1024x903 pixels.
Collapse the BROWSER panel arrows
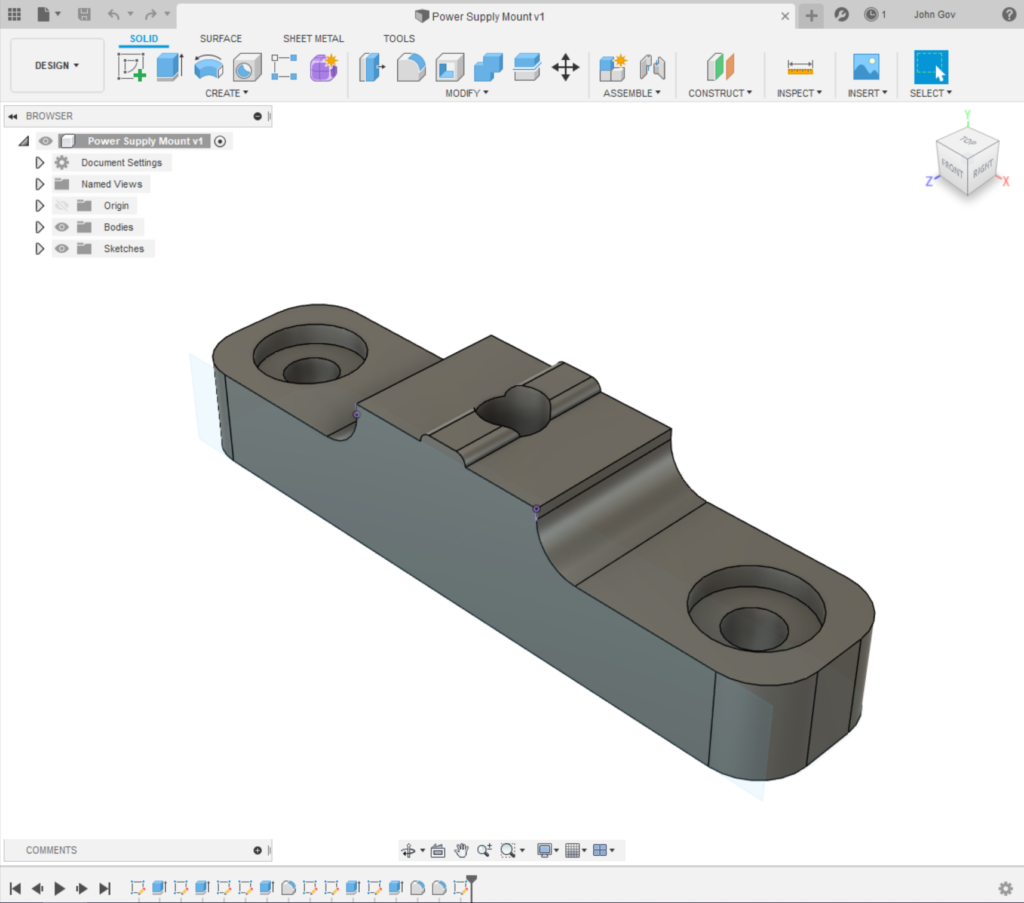point(12,116)
